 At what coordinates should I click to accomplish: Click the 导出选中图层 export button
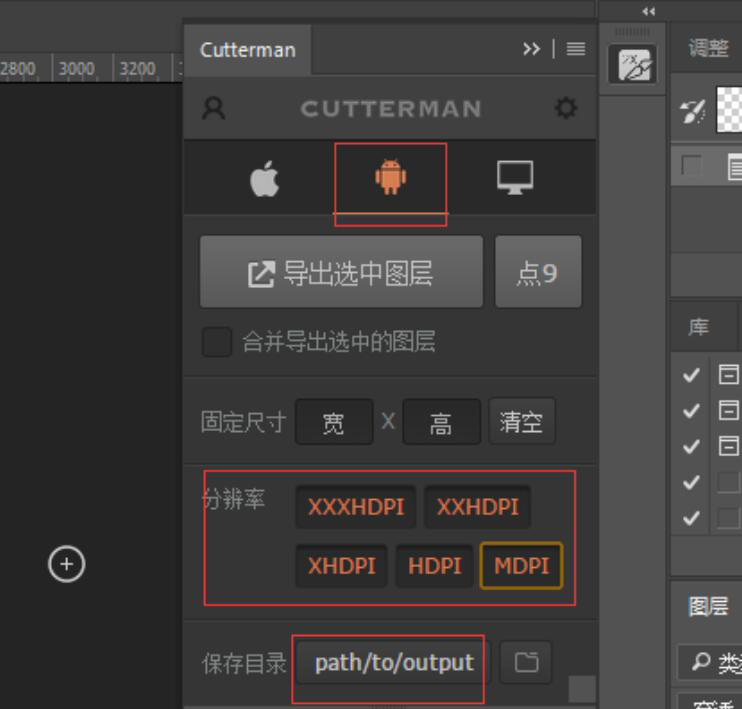[341, 272]
